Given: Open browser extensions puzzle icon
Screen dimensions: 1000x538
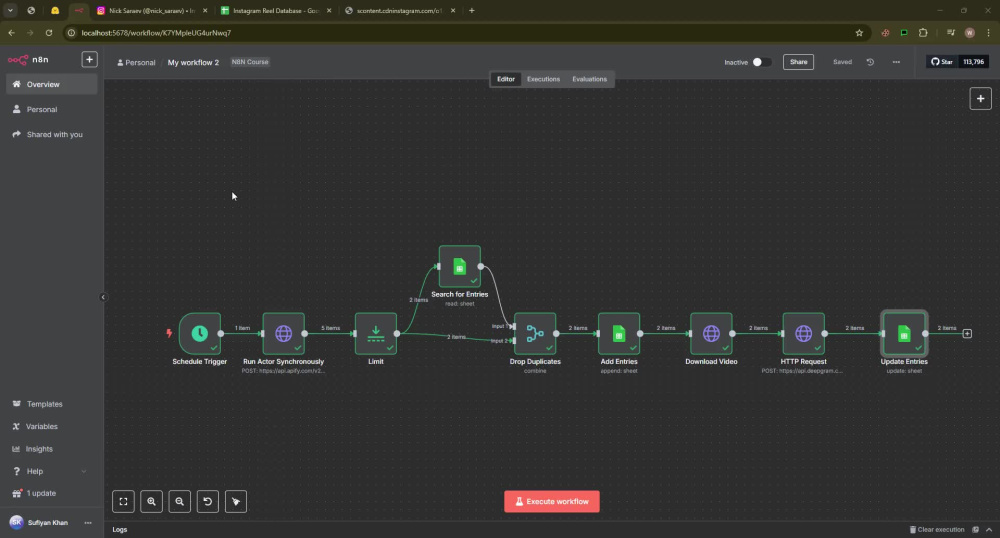Looking at the screenshot, I should 923,33.
